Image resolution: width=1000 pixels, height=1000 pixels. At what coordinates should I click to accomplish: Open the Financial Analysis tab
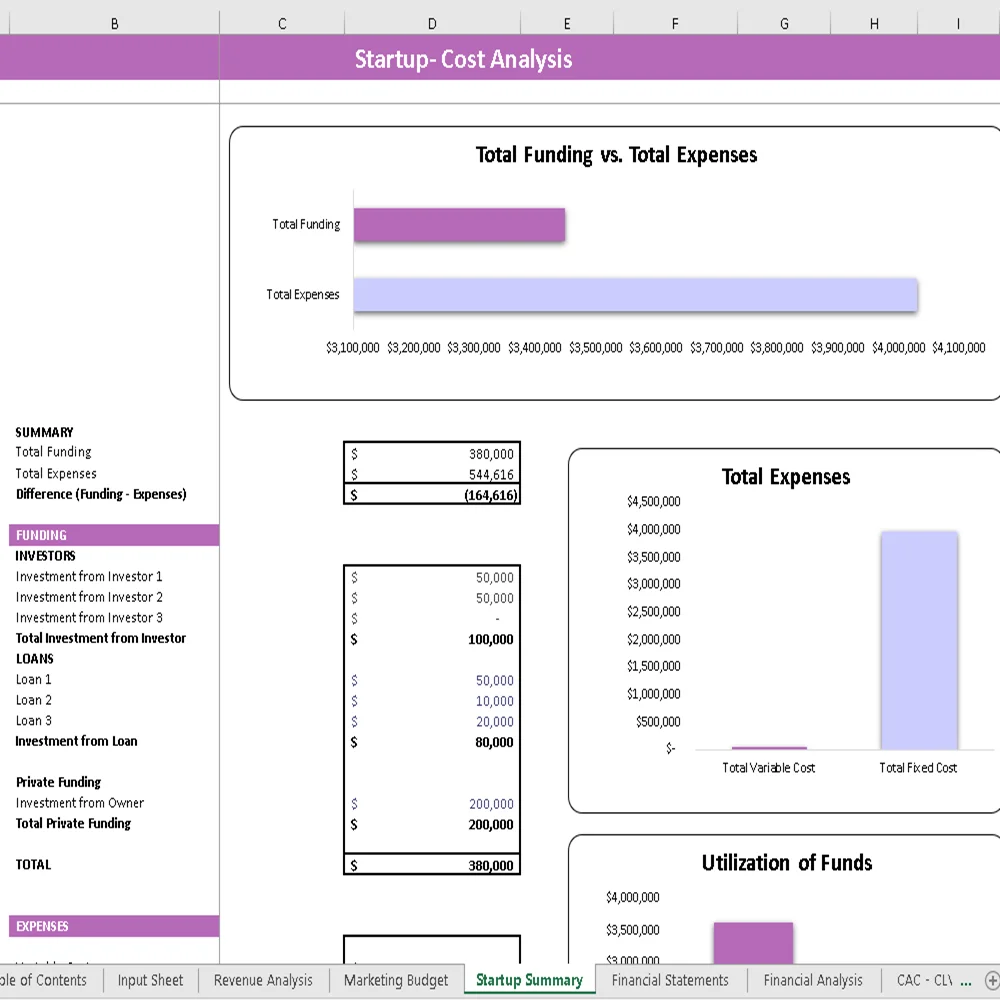click(x=813, y=981)
